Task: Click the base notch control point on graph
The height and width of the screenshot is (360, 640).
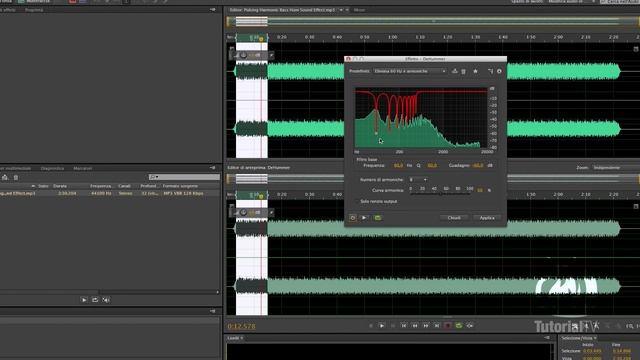Action: (376, 133)
